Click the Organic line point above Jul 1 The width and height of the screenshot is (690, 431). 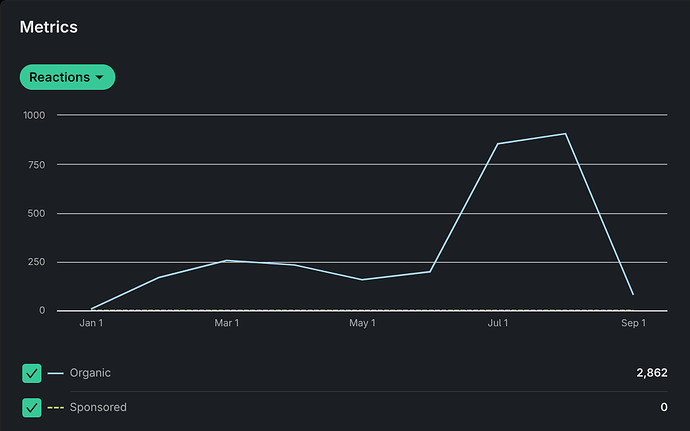[x=497, y=144]
